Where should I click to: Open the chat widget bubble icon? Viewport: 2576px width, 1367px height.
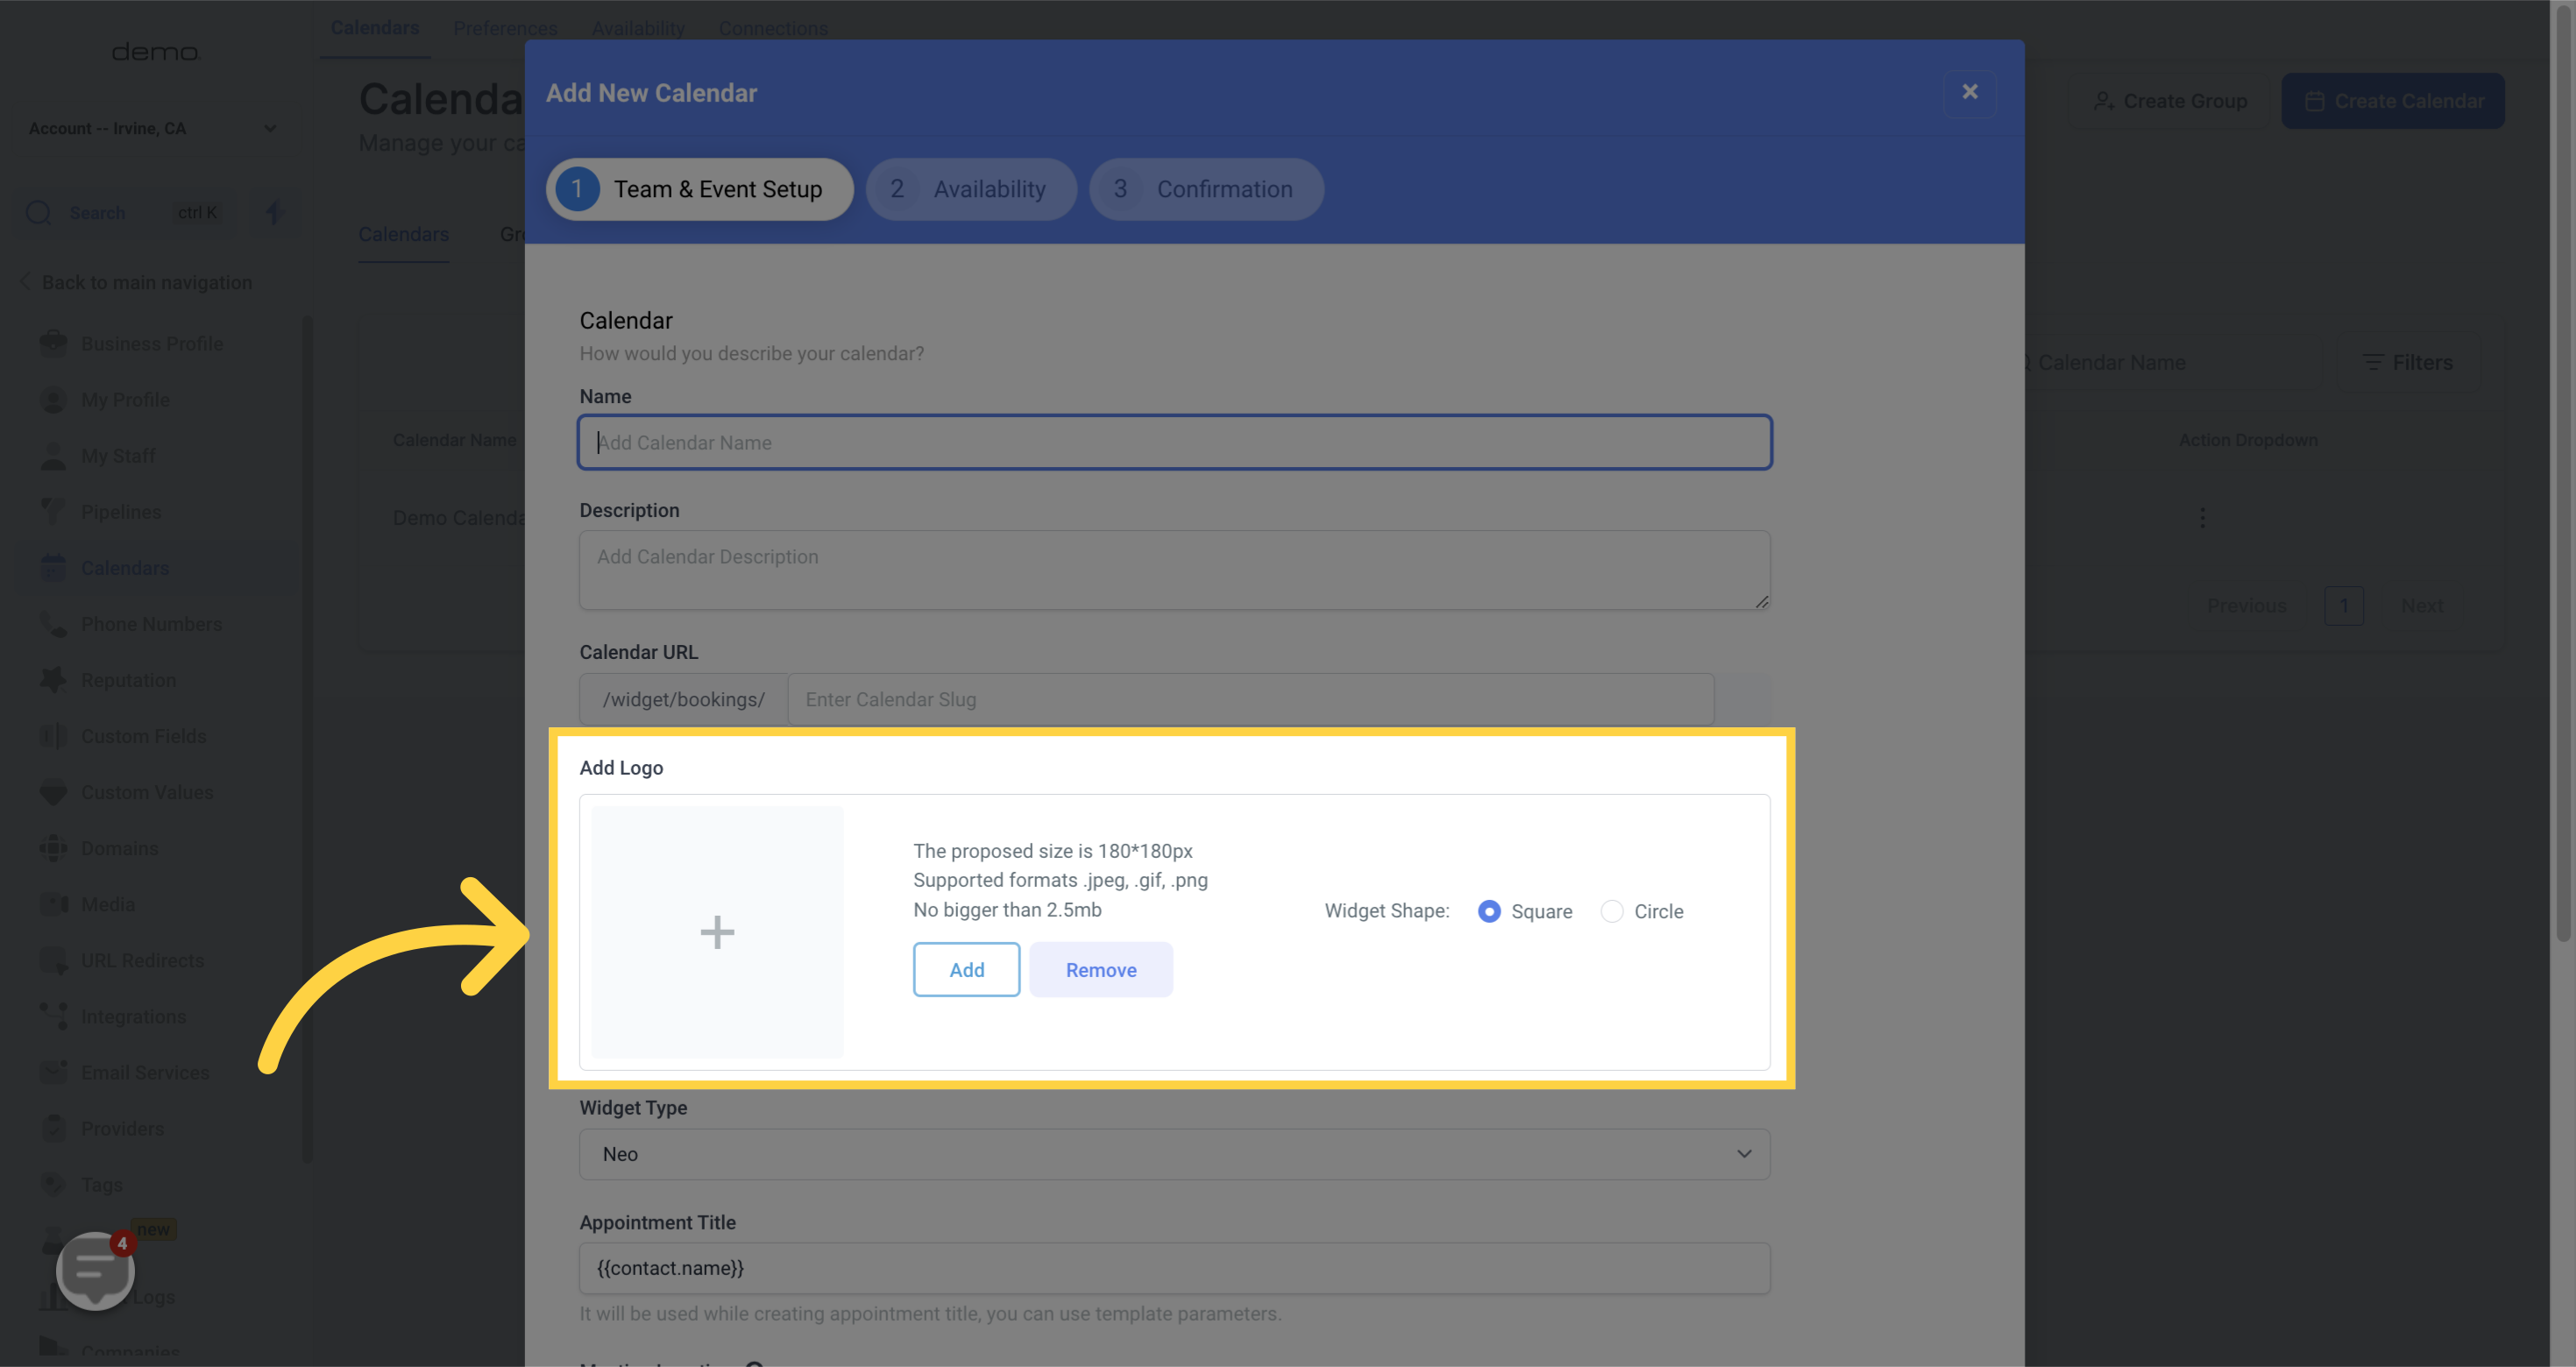[x=95, y=1270]
